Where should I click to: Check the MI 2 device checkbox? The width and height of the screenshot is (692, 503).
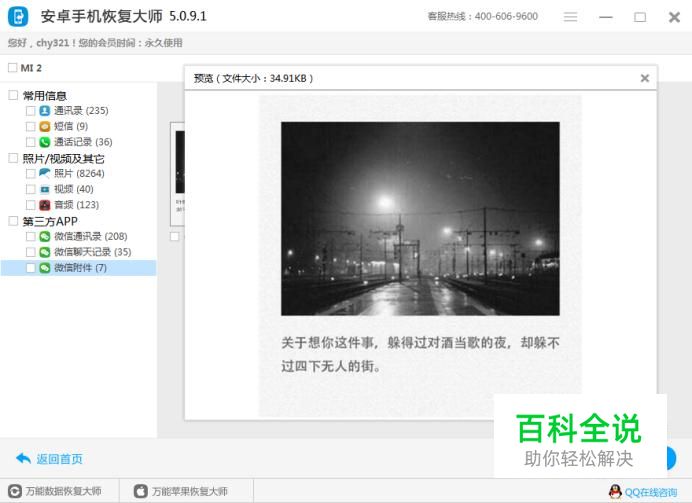click(x=12, y=68)
